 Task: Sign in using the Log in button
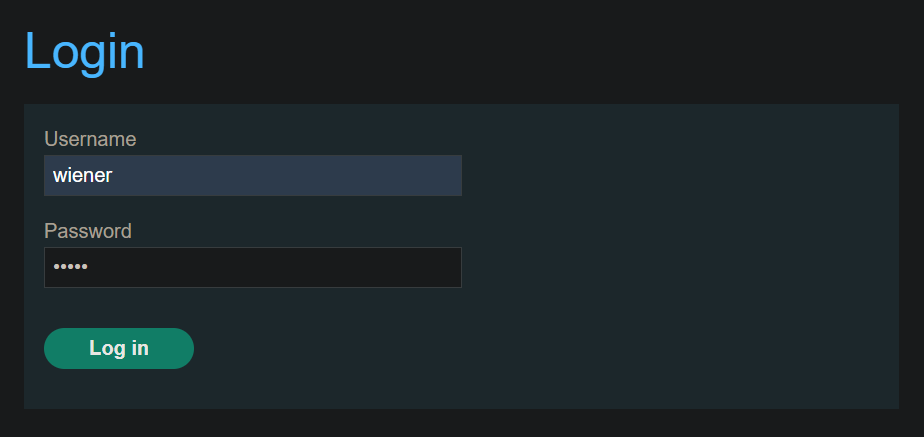118,348
